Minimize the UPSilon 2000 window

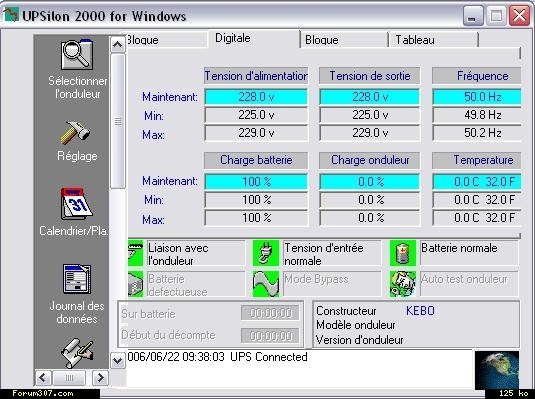[473, 16]
